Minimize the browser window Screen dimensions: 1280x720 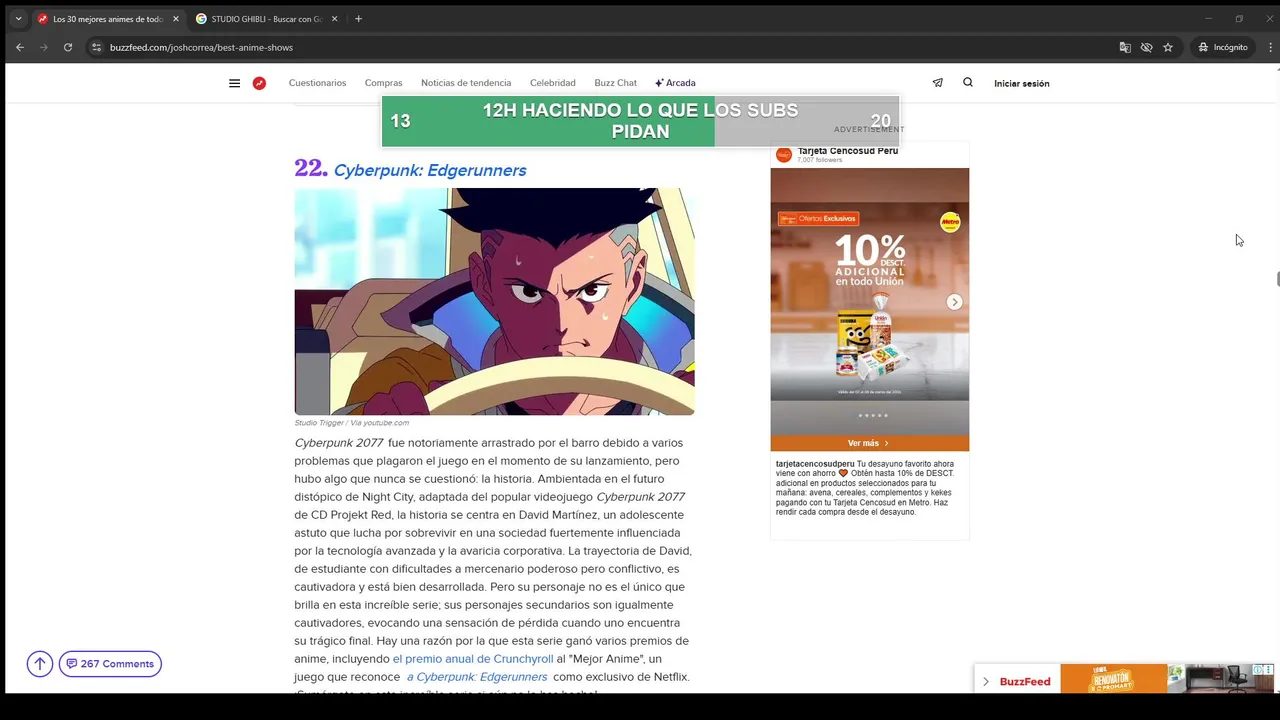pyautogui.click(x=1208, y=18)
